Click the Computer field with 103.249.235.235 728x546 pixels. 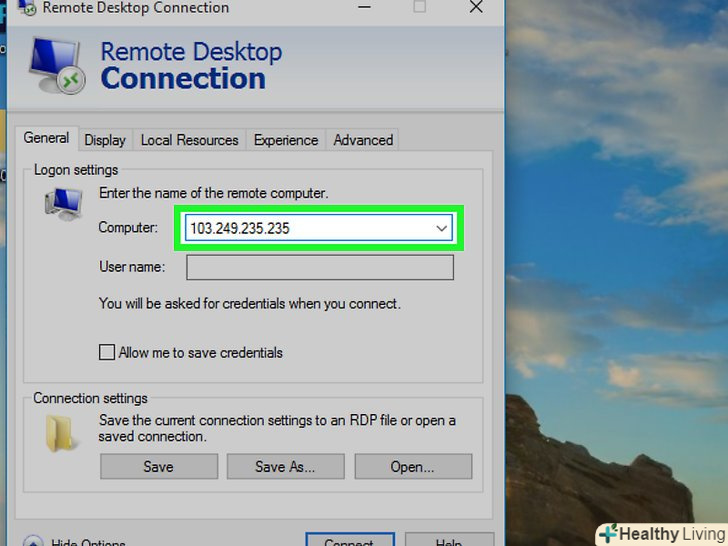click(x=318, y=228)
